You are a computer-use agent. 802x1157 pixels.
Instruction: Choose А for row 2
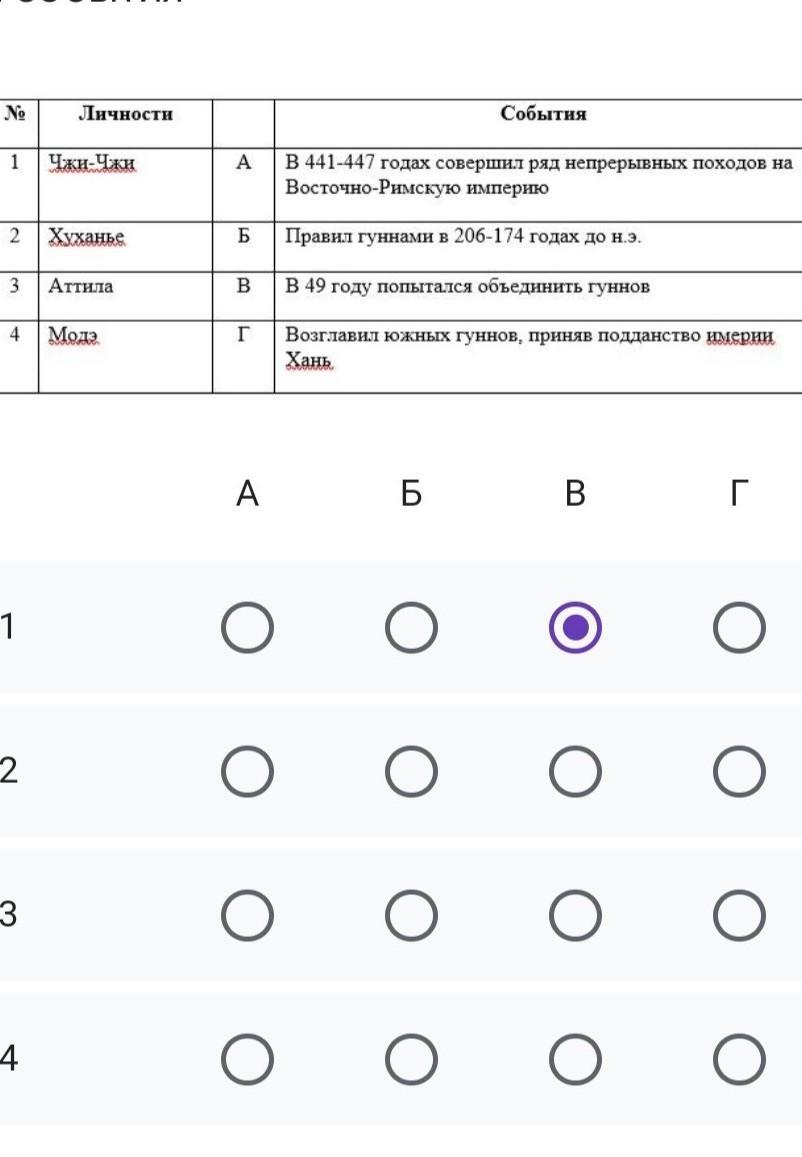247,771
